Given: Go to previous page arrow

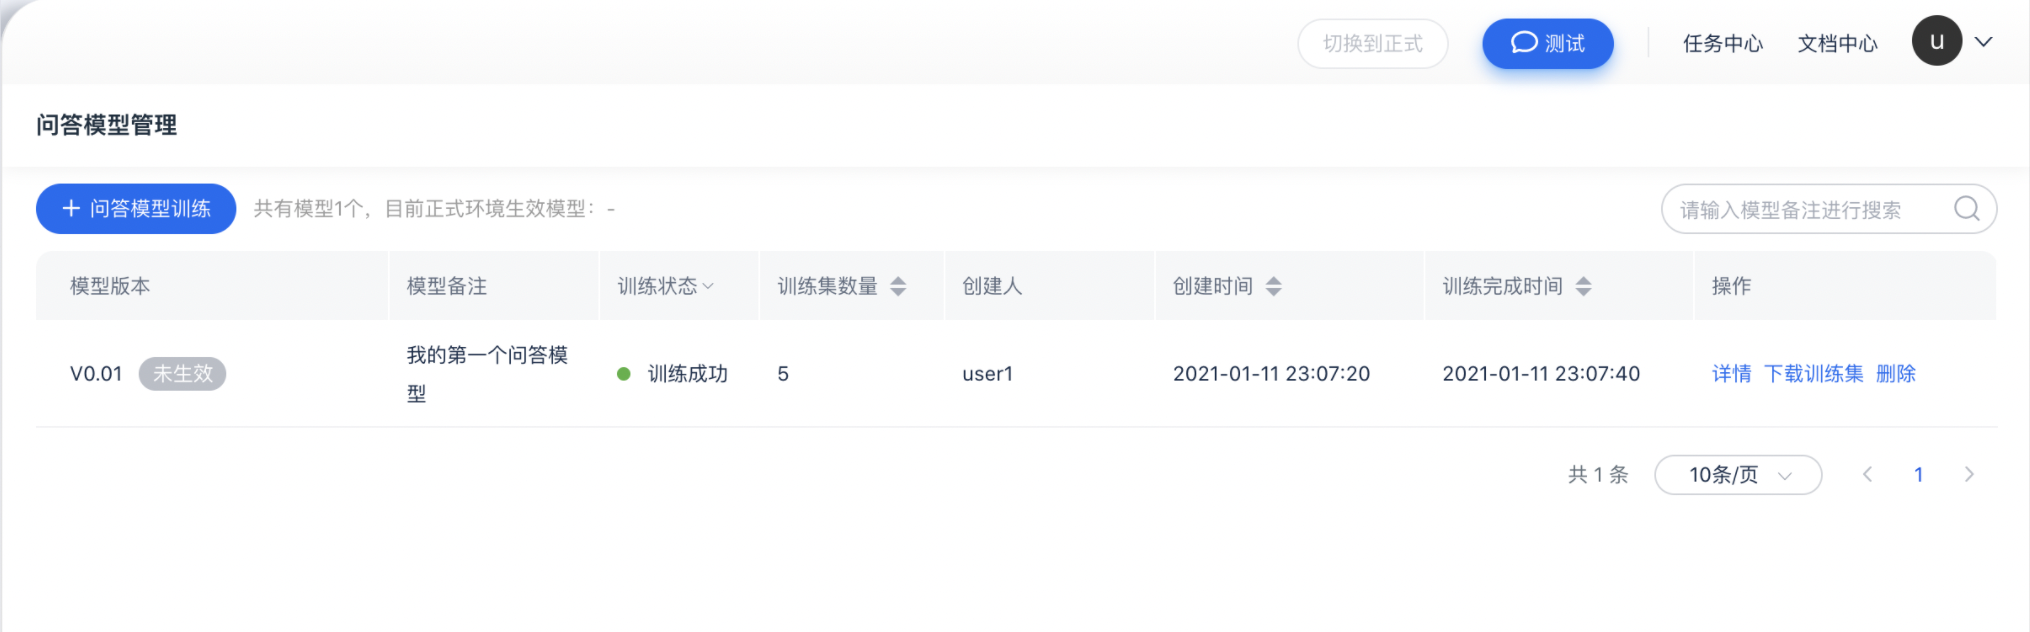Looking at the screenshot, I should (1867, 474).
